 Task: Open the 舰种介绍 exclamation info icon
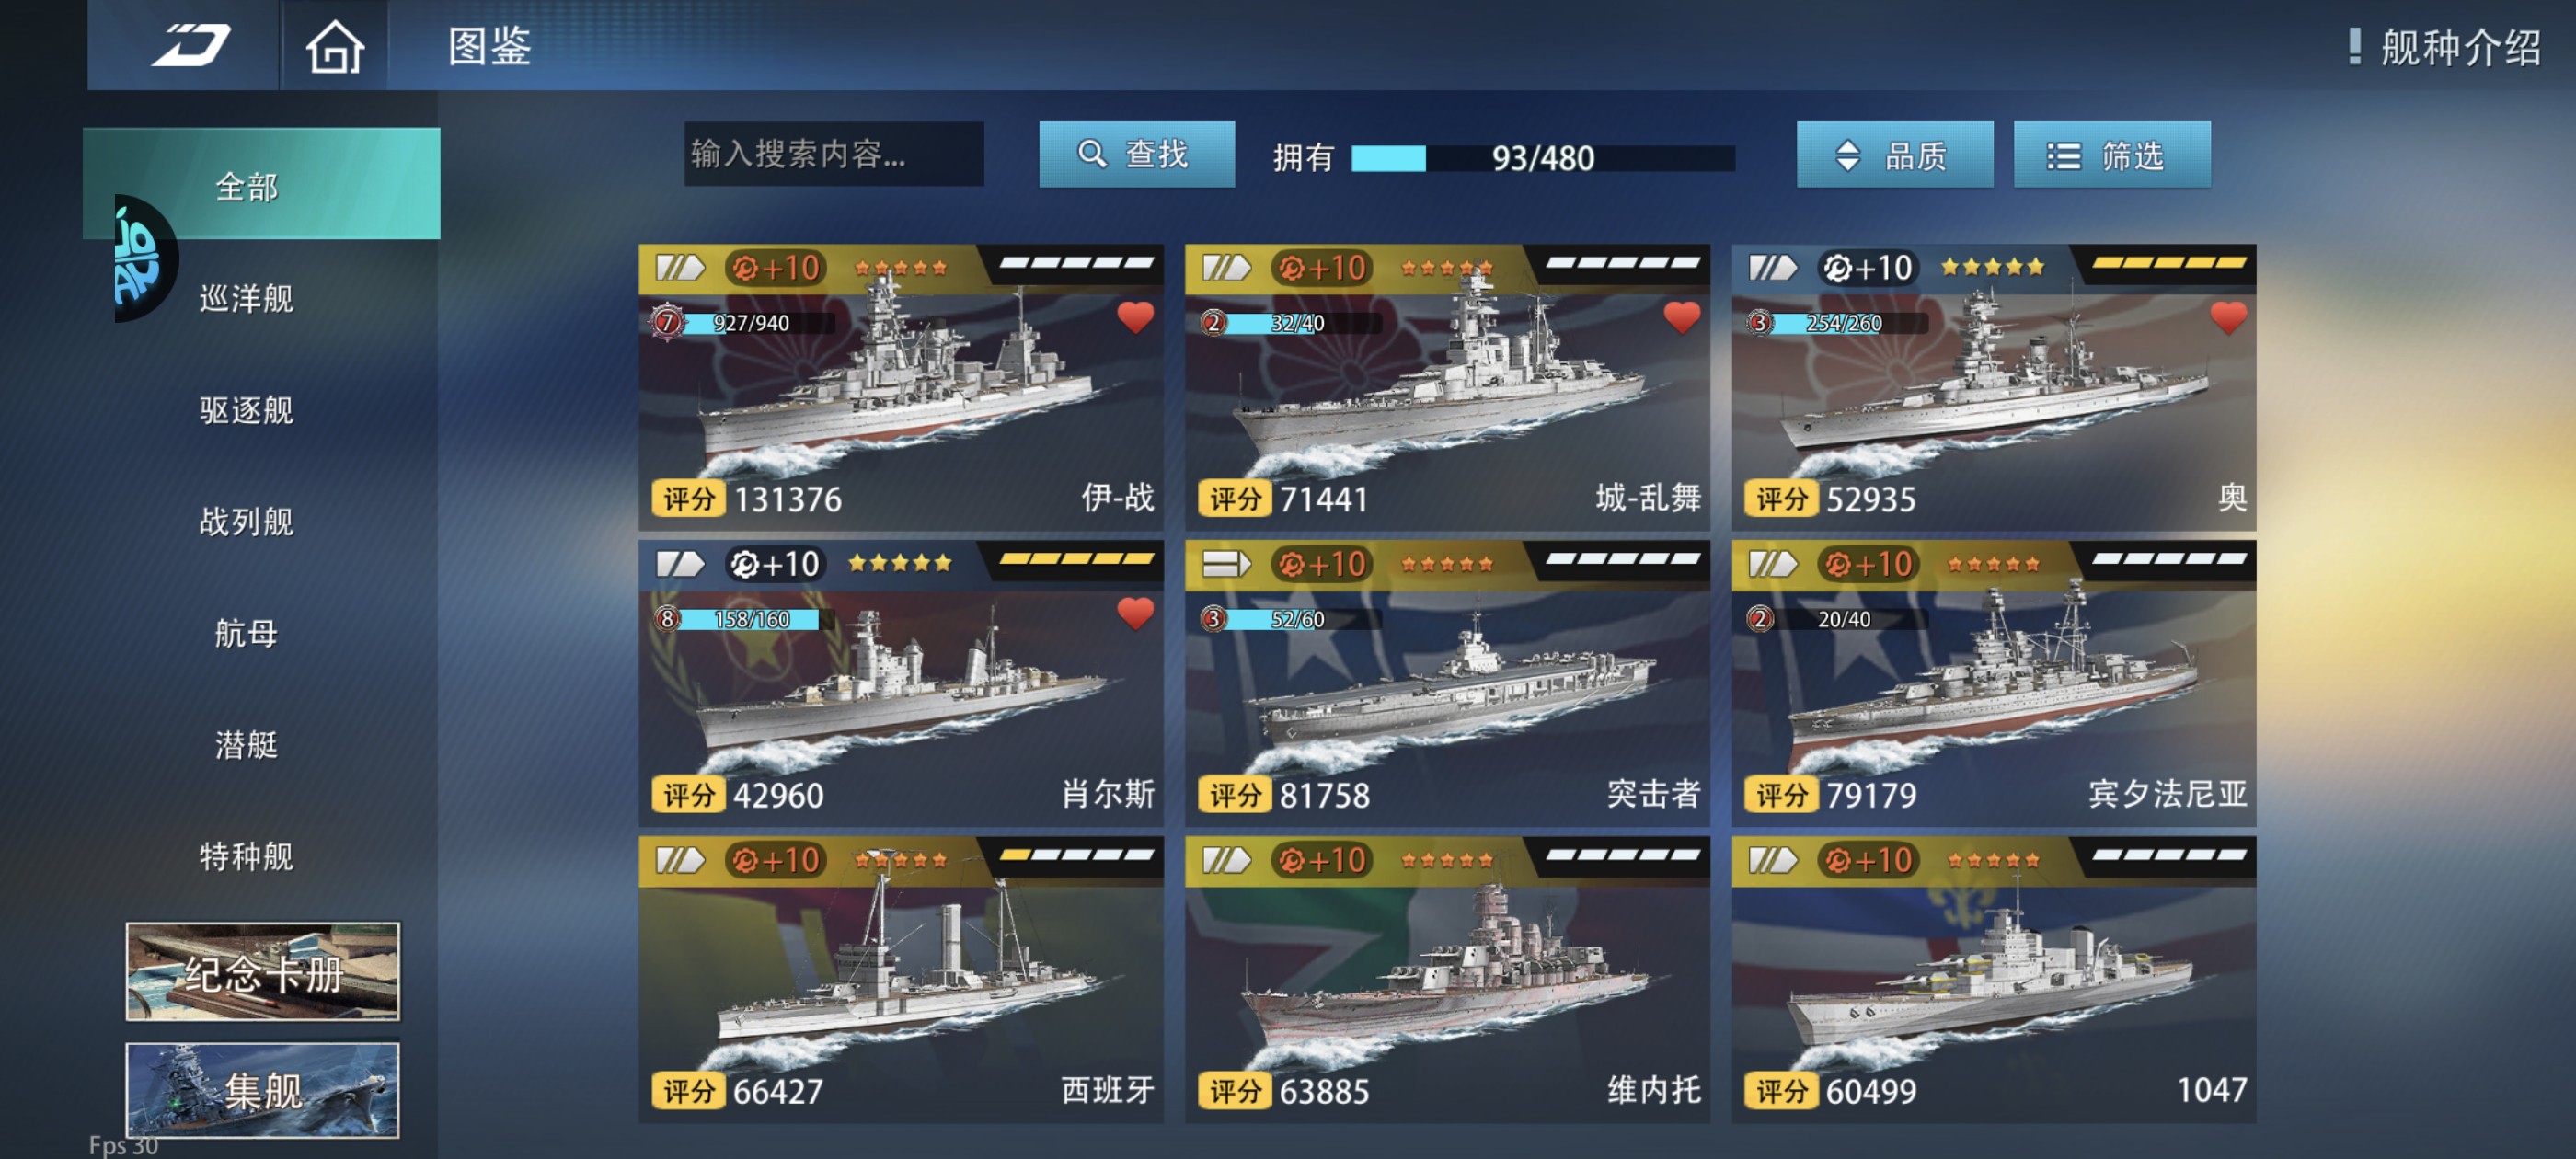tap(2354, 46)
